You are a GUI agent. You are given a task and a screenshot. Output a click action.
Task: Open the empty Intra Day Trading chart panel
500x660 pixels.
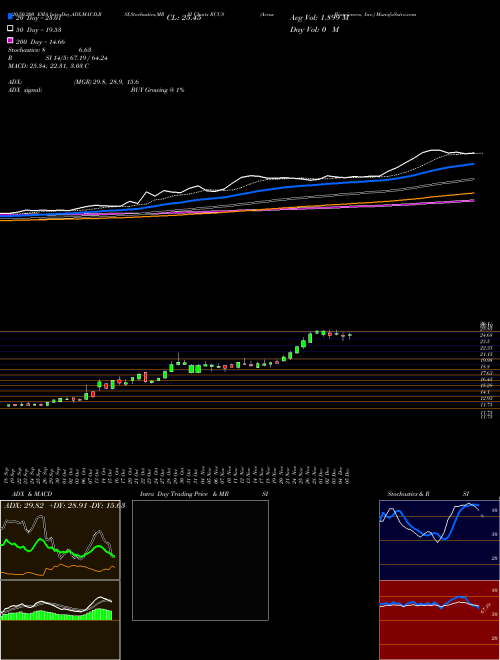point(200,560)
